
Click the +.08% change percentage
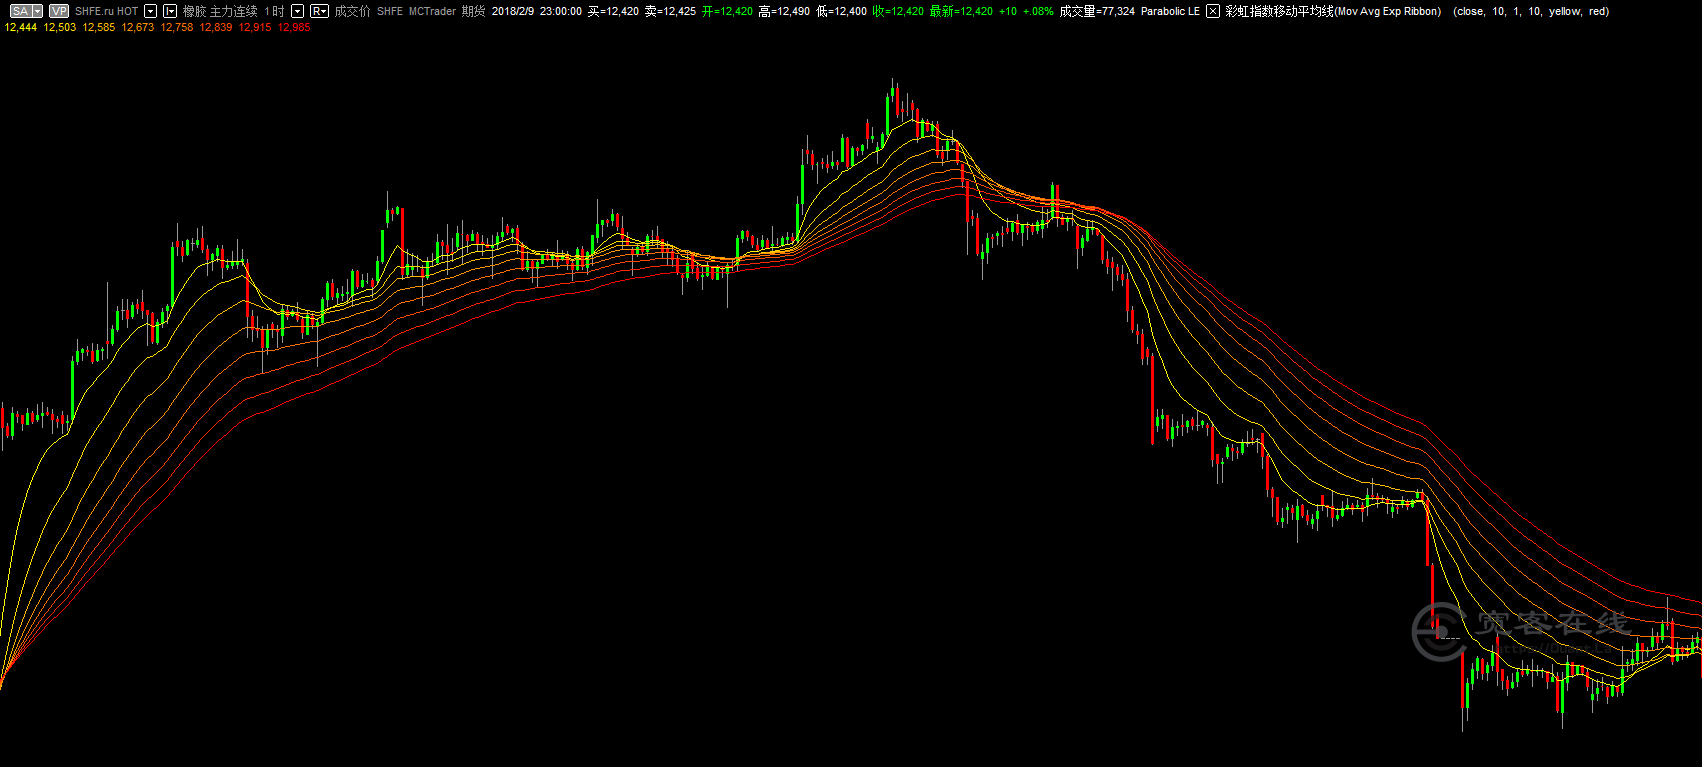pyautogui.click(x=1038, y=11)
